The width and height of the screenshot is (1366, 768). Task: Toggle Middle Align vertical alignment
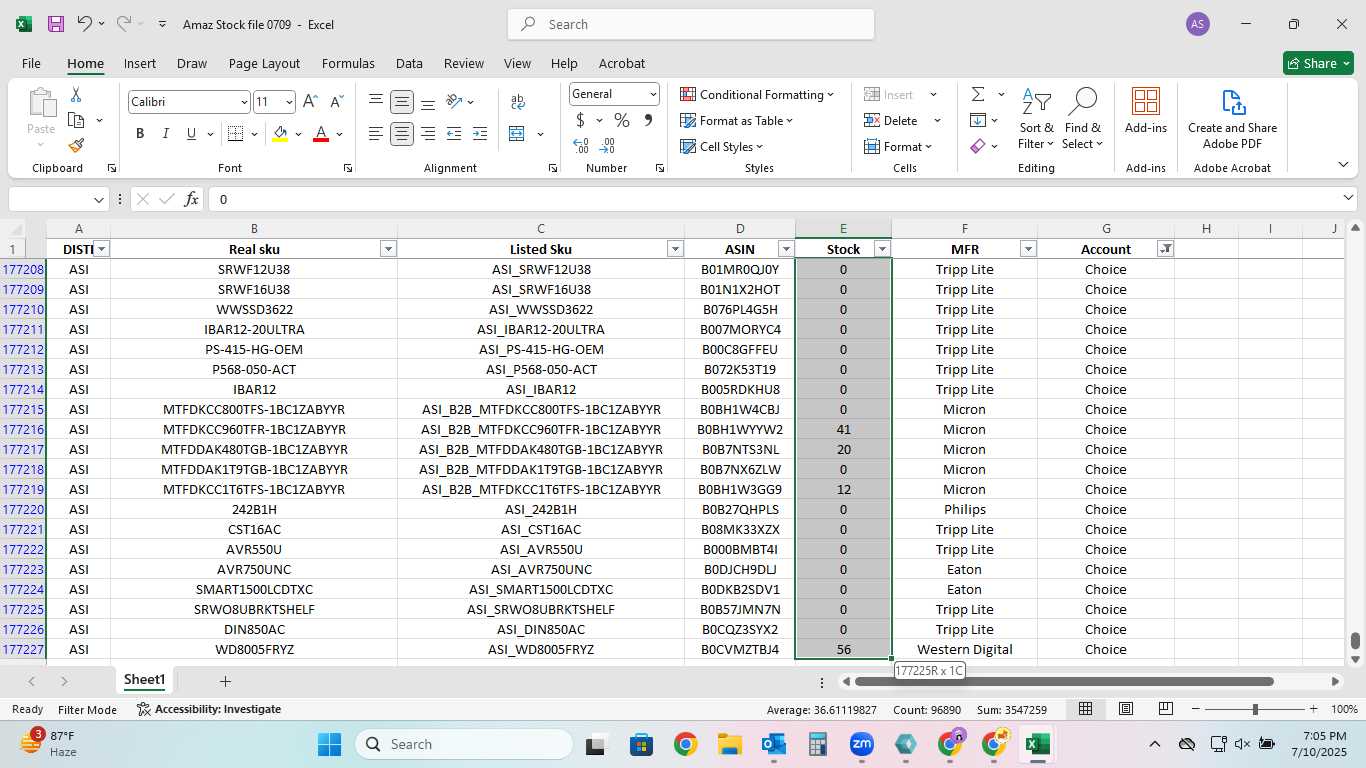402,102
